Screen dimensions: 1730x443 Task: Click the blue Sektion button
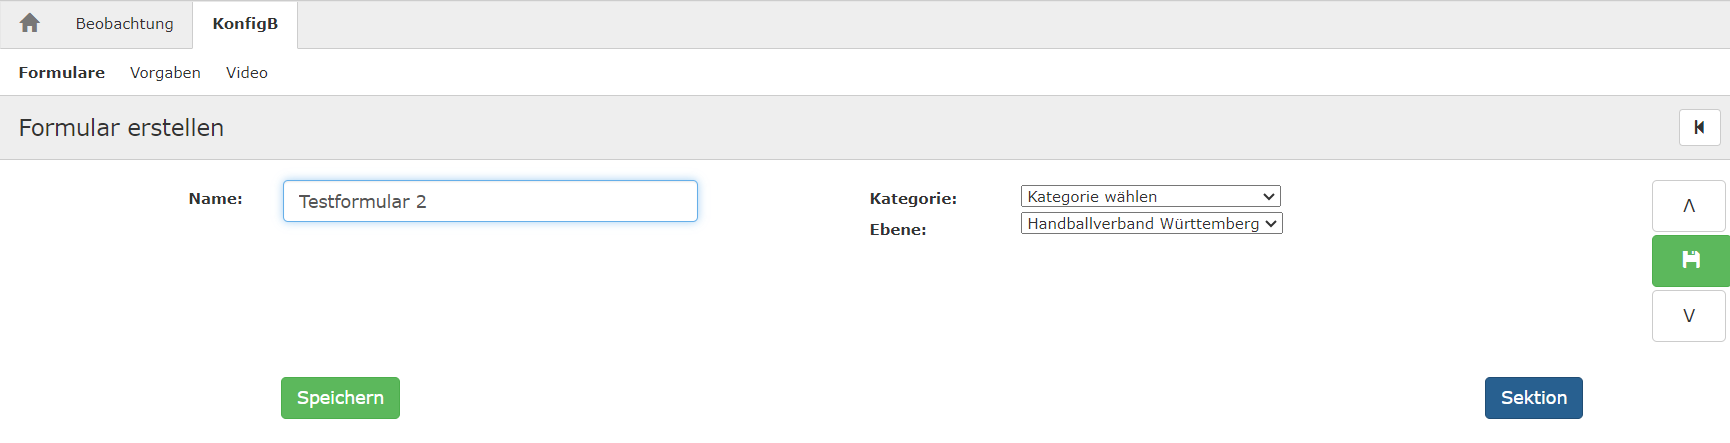1533,397
